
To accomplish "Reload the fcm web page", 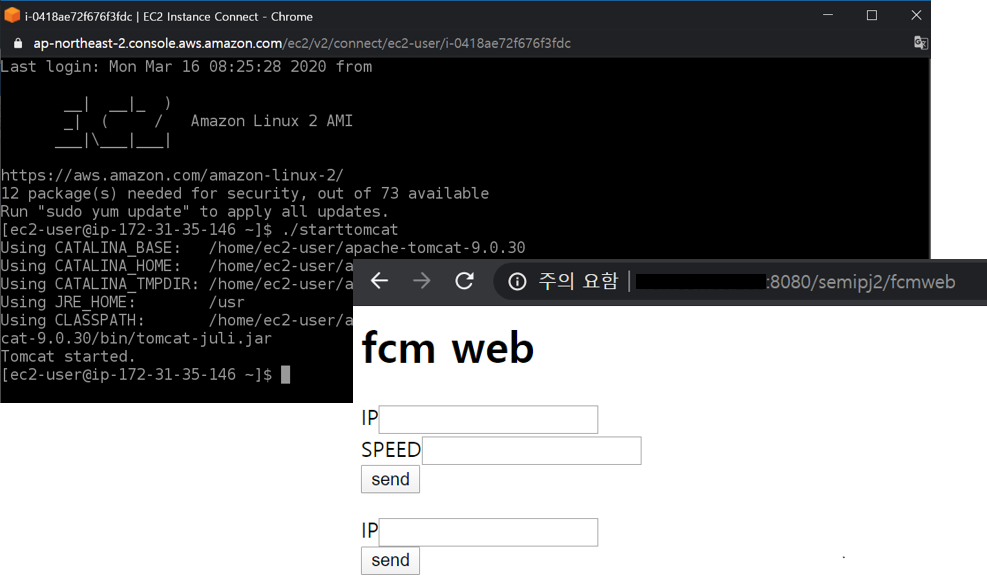I will tap(463, 281).
